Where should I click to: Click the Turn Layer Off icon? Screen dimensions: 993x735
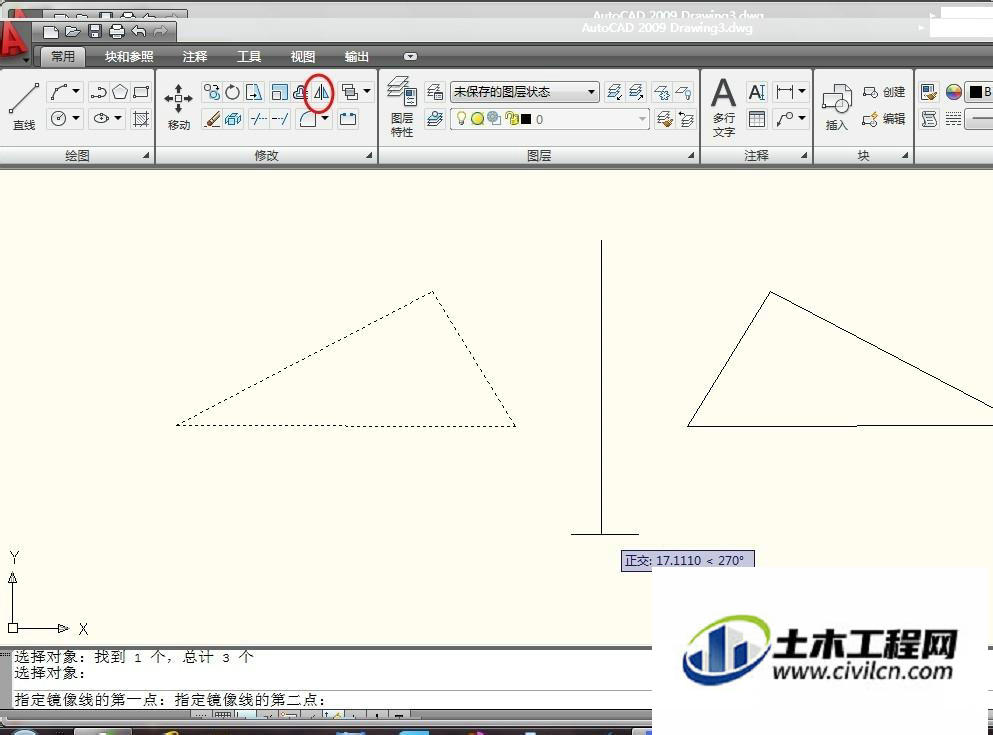click(683, 92)
